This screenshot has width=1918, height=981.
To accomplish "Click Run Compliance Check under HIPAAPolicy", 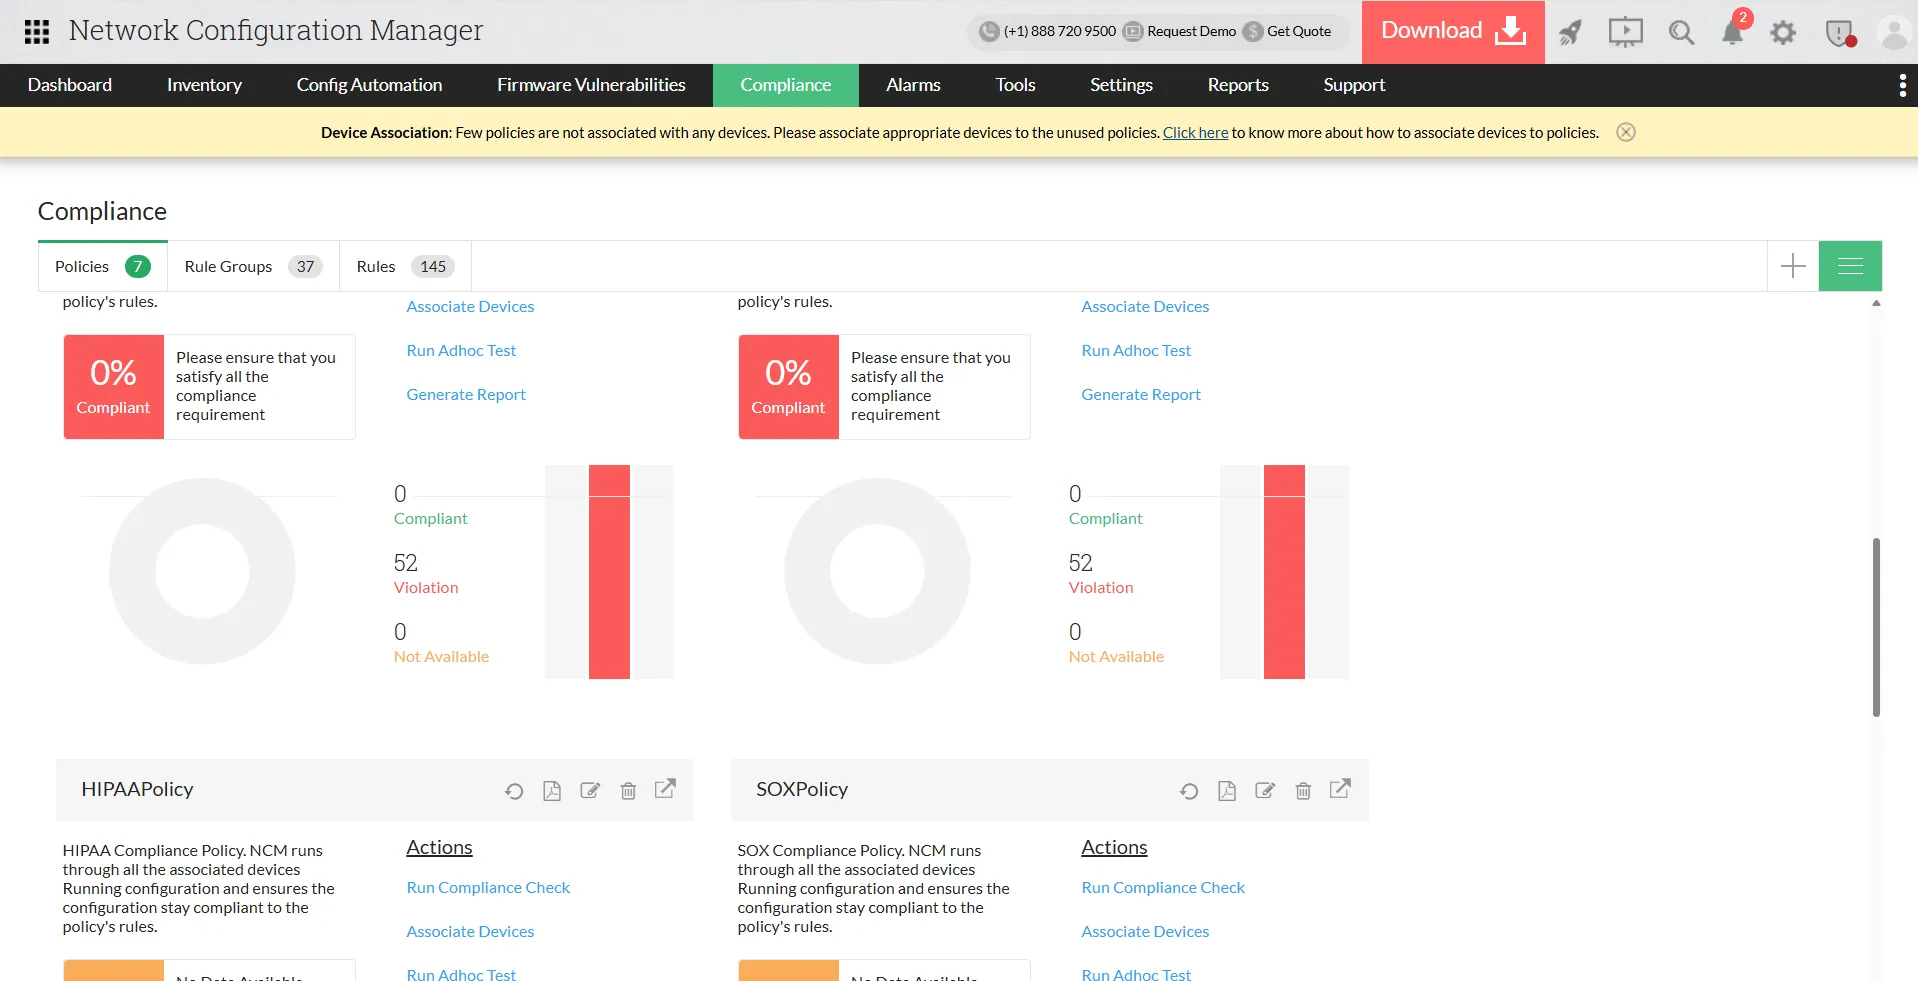I will [x=488, y=887].
